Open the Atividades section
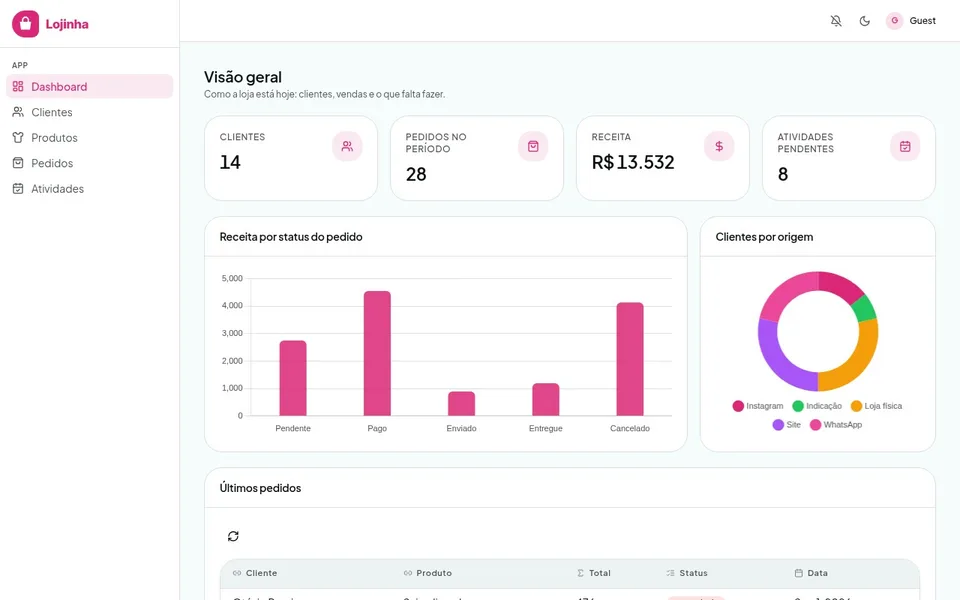960x600 pixels. click(x=89, y=189)
